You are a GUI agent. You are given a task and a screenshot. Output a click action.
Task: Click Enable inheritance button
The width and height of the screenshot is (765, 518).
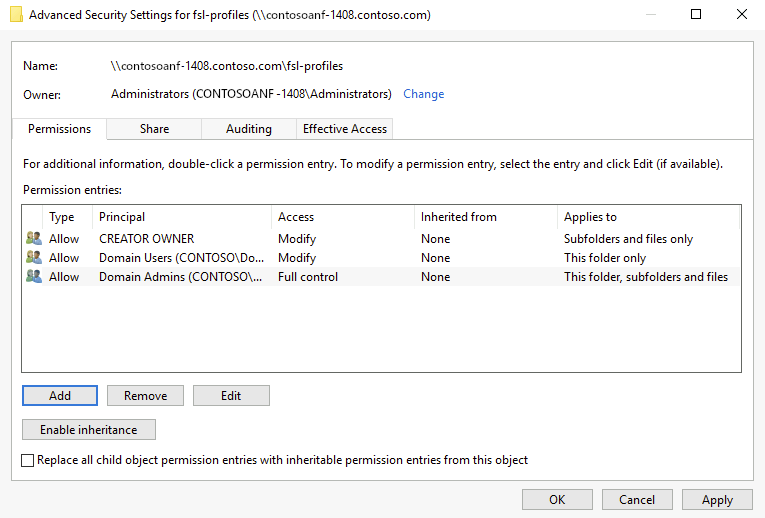point(89,430)
